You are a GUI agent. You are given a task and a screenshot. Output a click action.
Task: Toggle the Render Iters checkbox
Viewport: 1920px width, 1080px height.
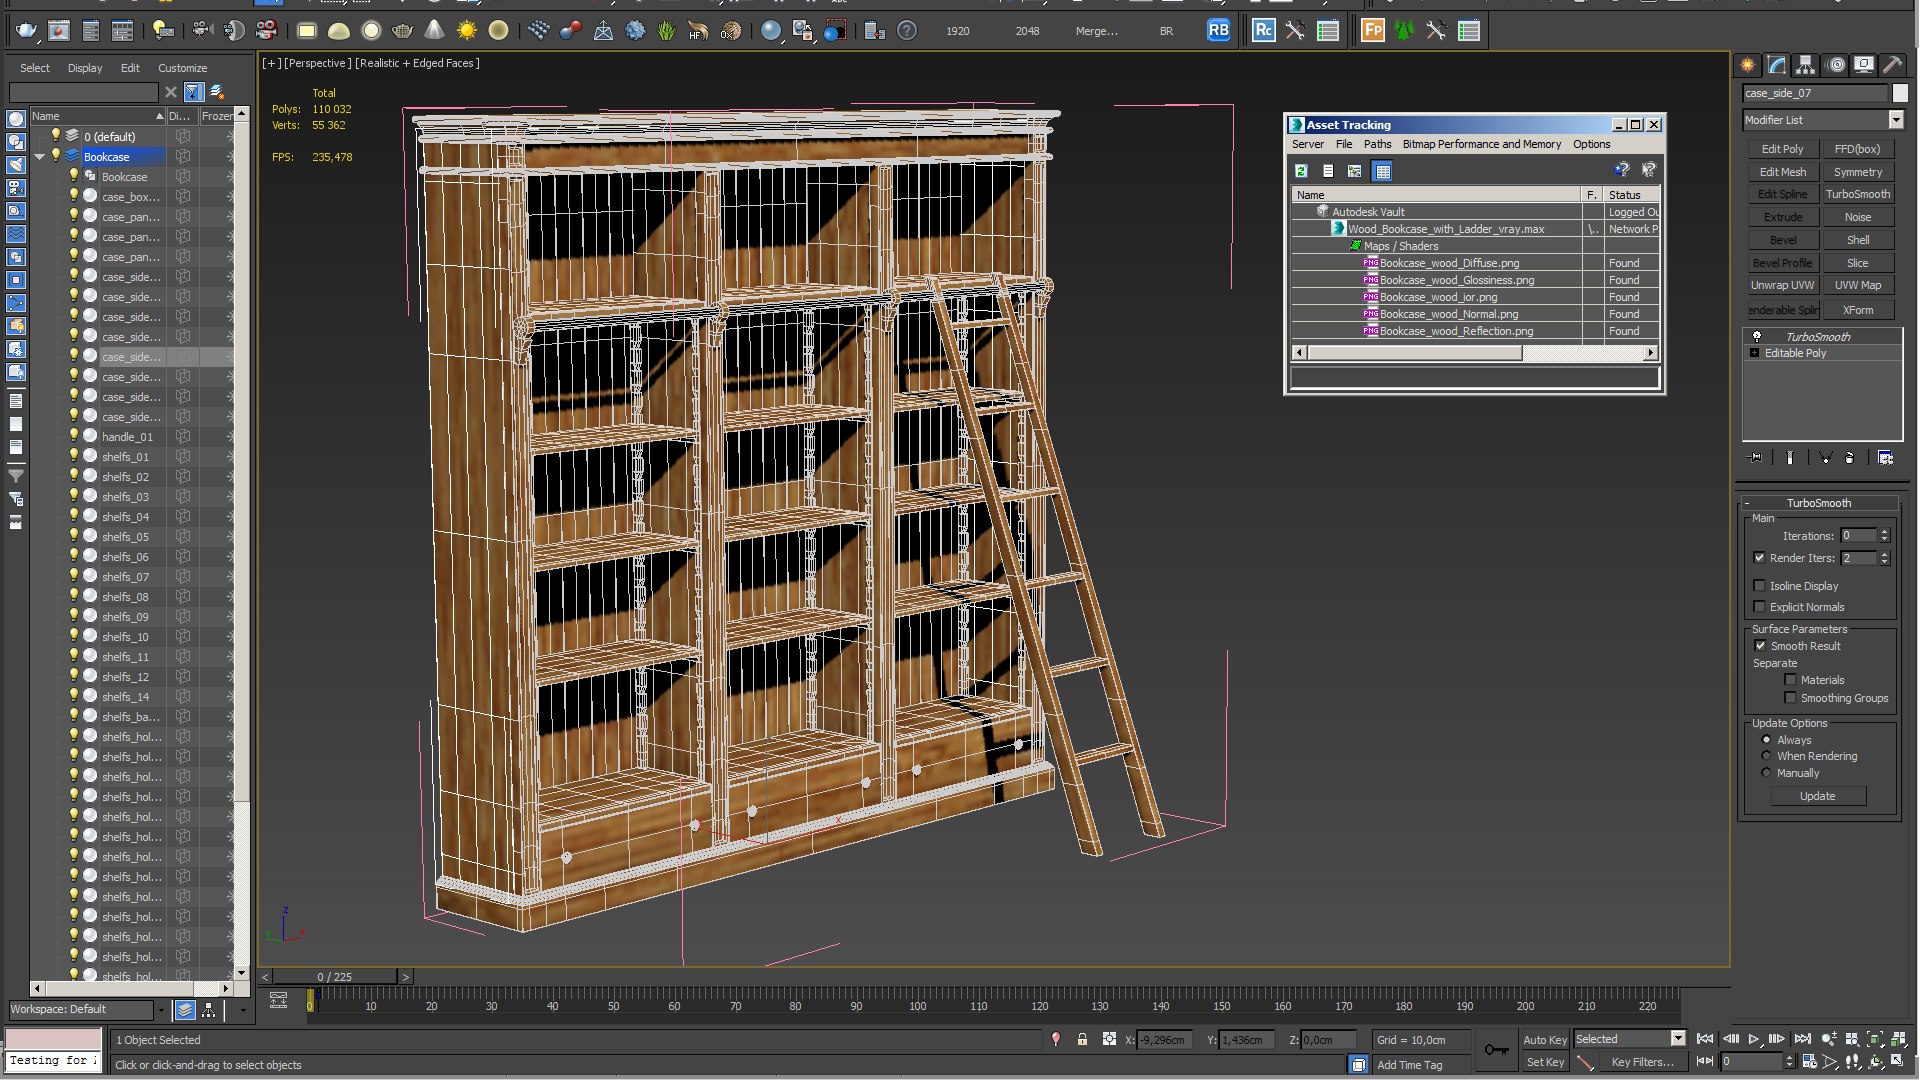click(1759, 558)
